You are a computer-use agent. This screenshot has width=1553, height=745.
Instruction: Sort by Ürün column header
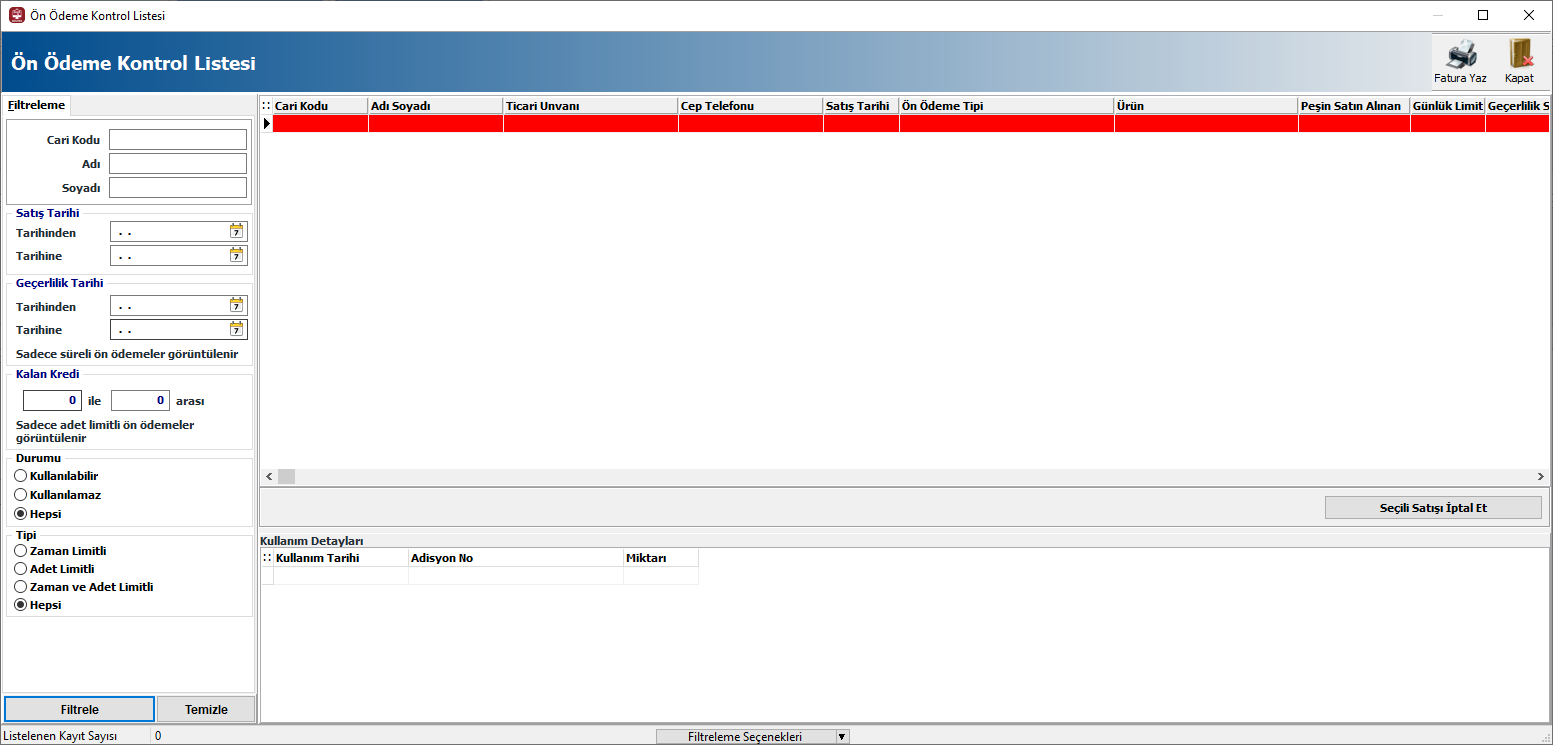1206,105
